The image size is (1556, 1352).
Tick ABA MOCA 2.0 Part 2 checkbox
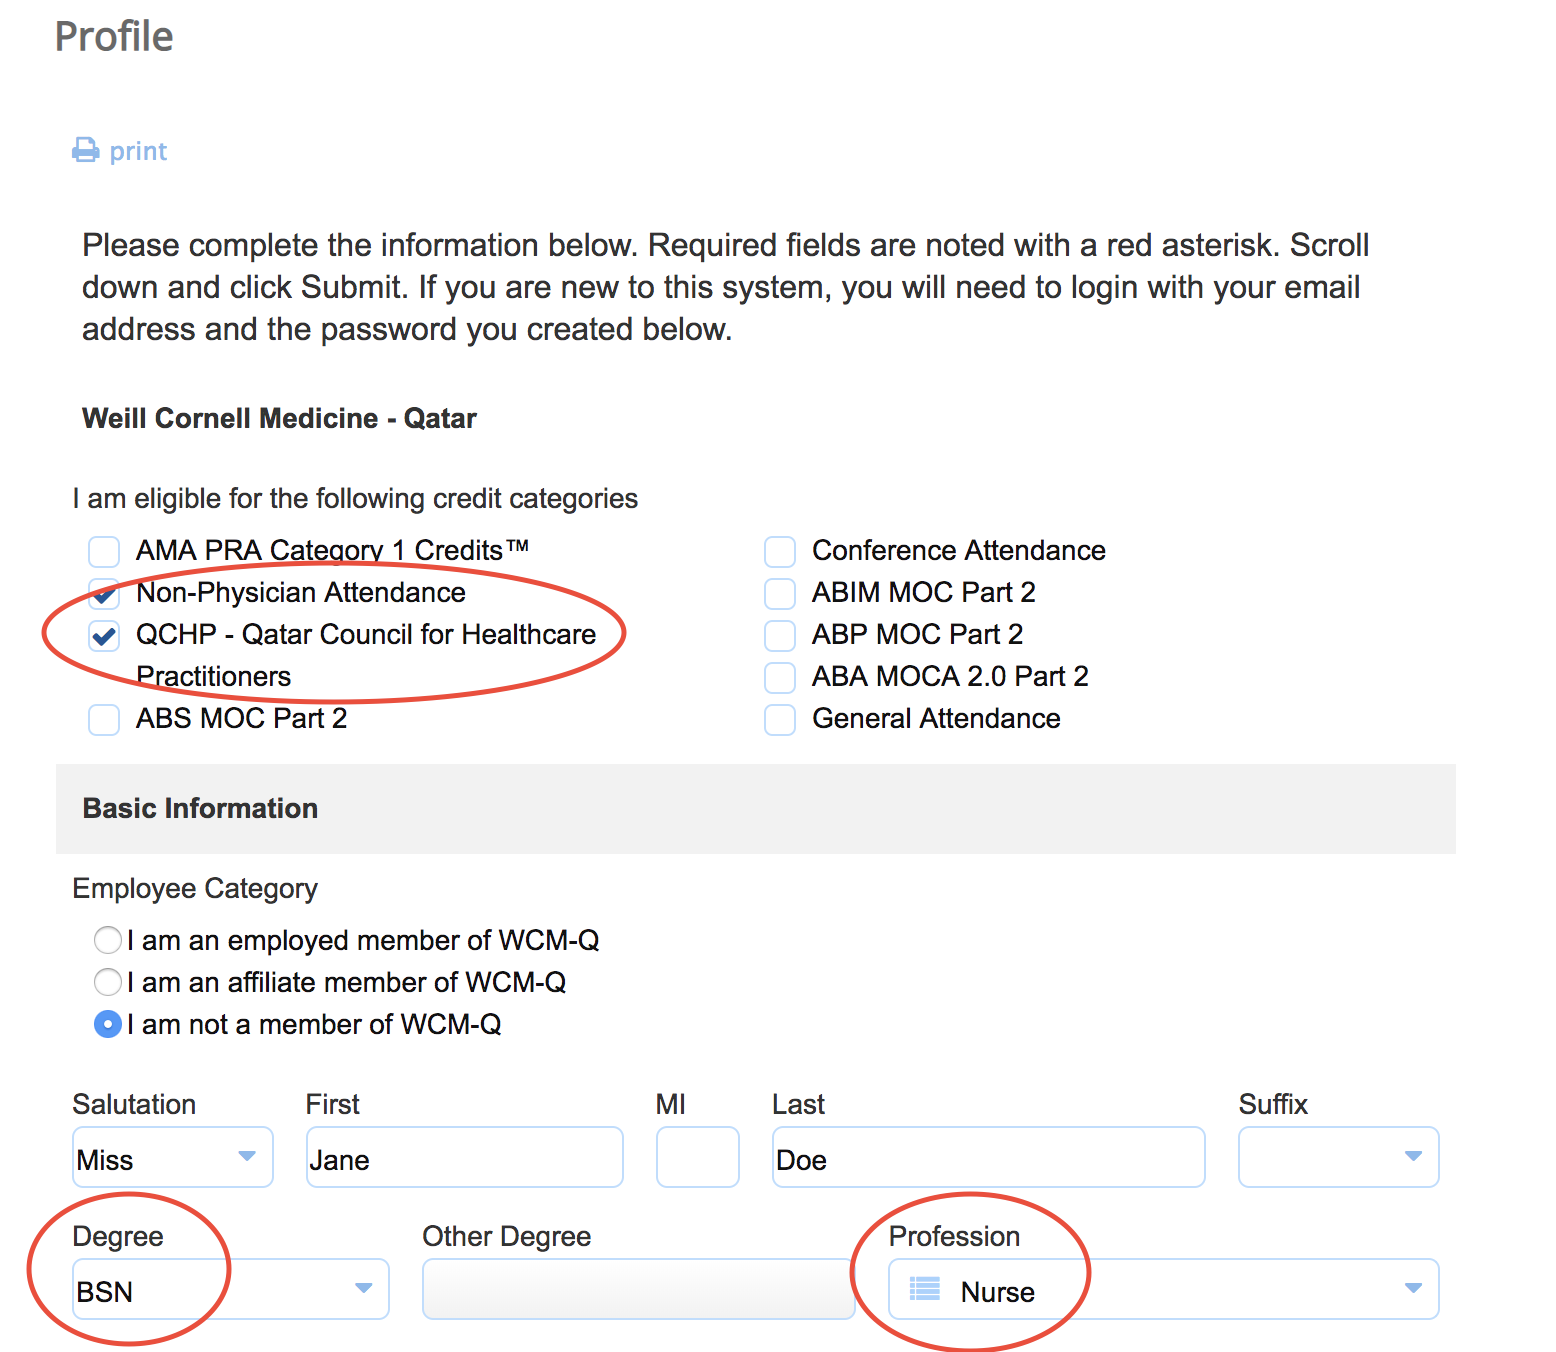[780, 677]
